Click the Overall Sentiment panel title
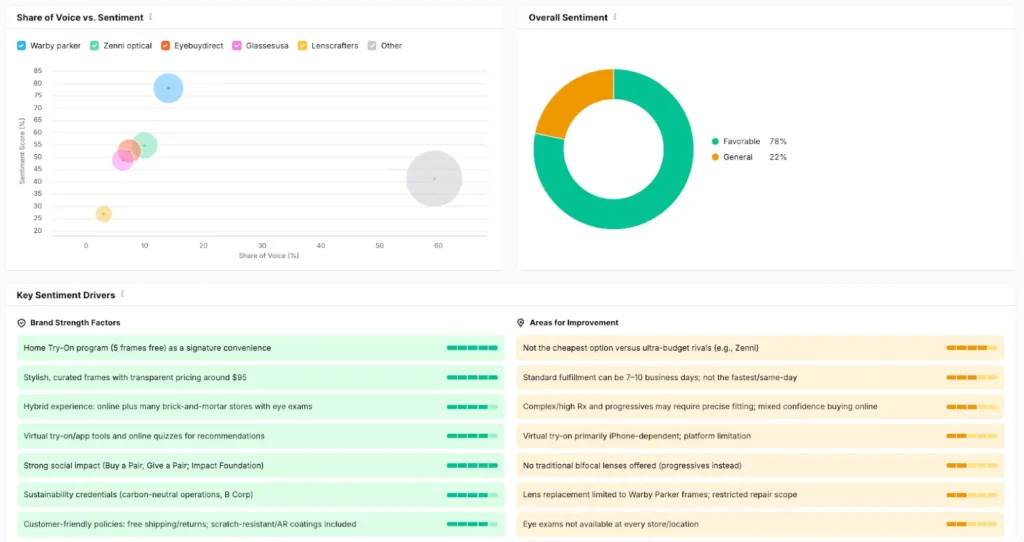The height and width of the screenshot is (542, 1024). coord(568,18)
